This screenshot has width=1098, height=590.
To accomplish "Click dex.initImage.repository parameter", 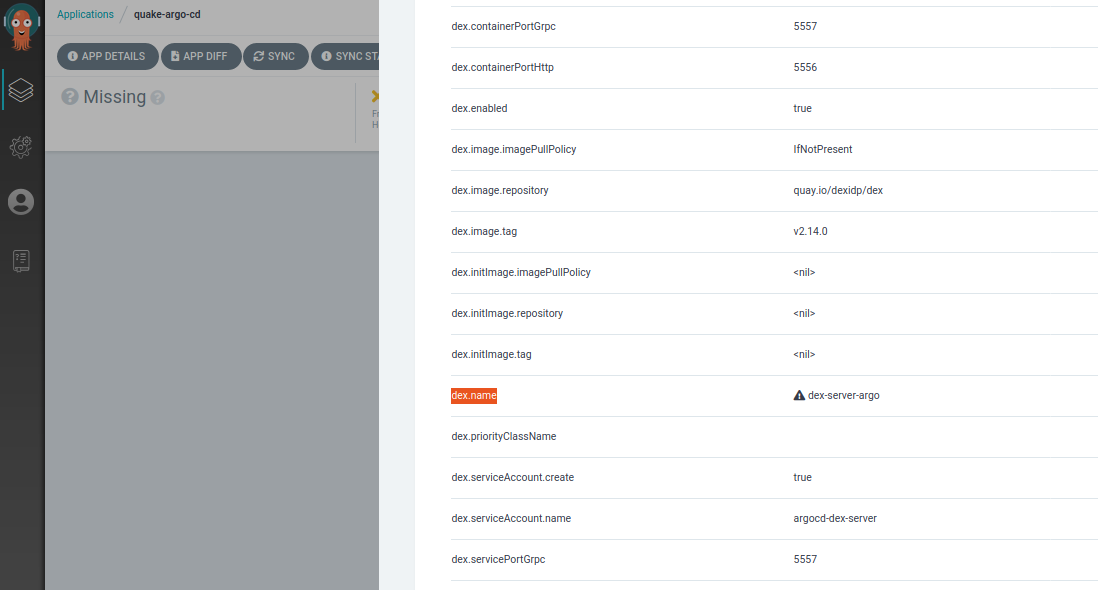I will click(507, 314).
